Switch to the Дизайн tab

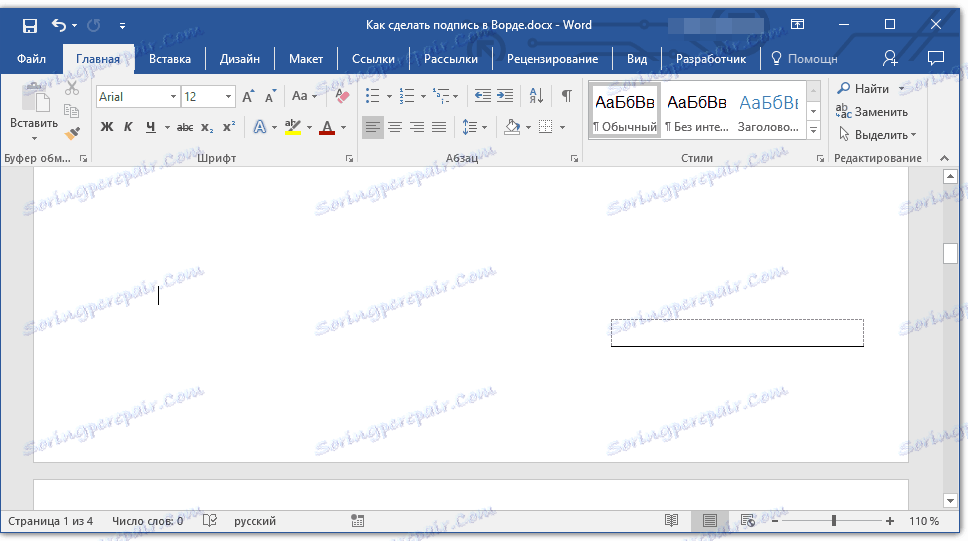[240, 59]
